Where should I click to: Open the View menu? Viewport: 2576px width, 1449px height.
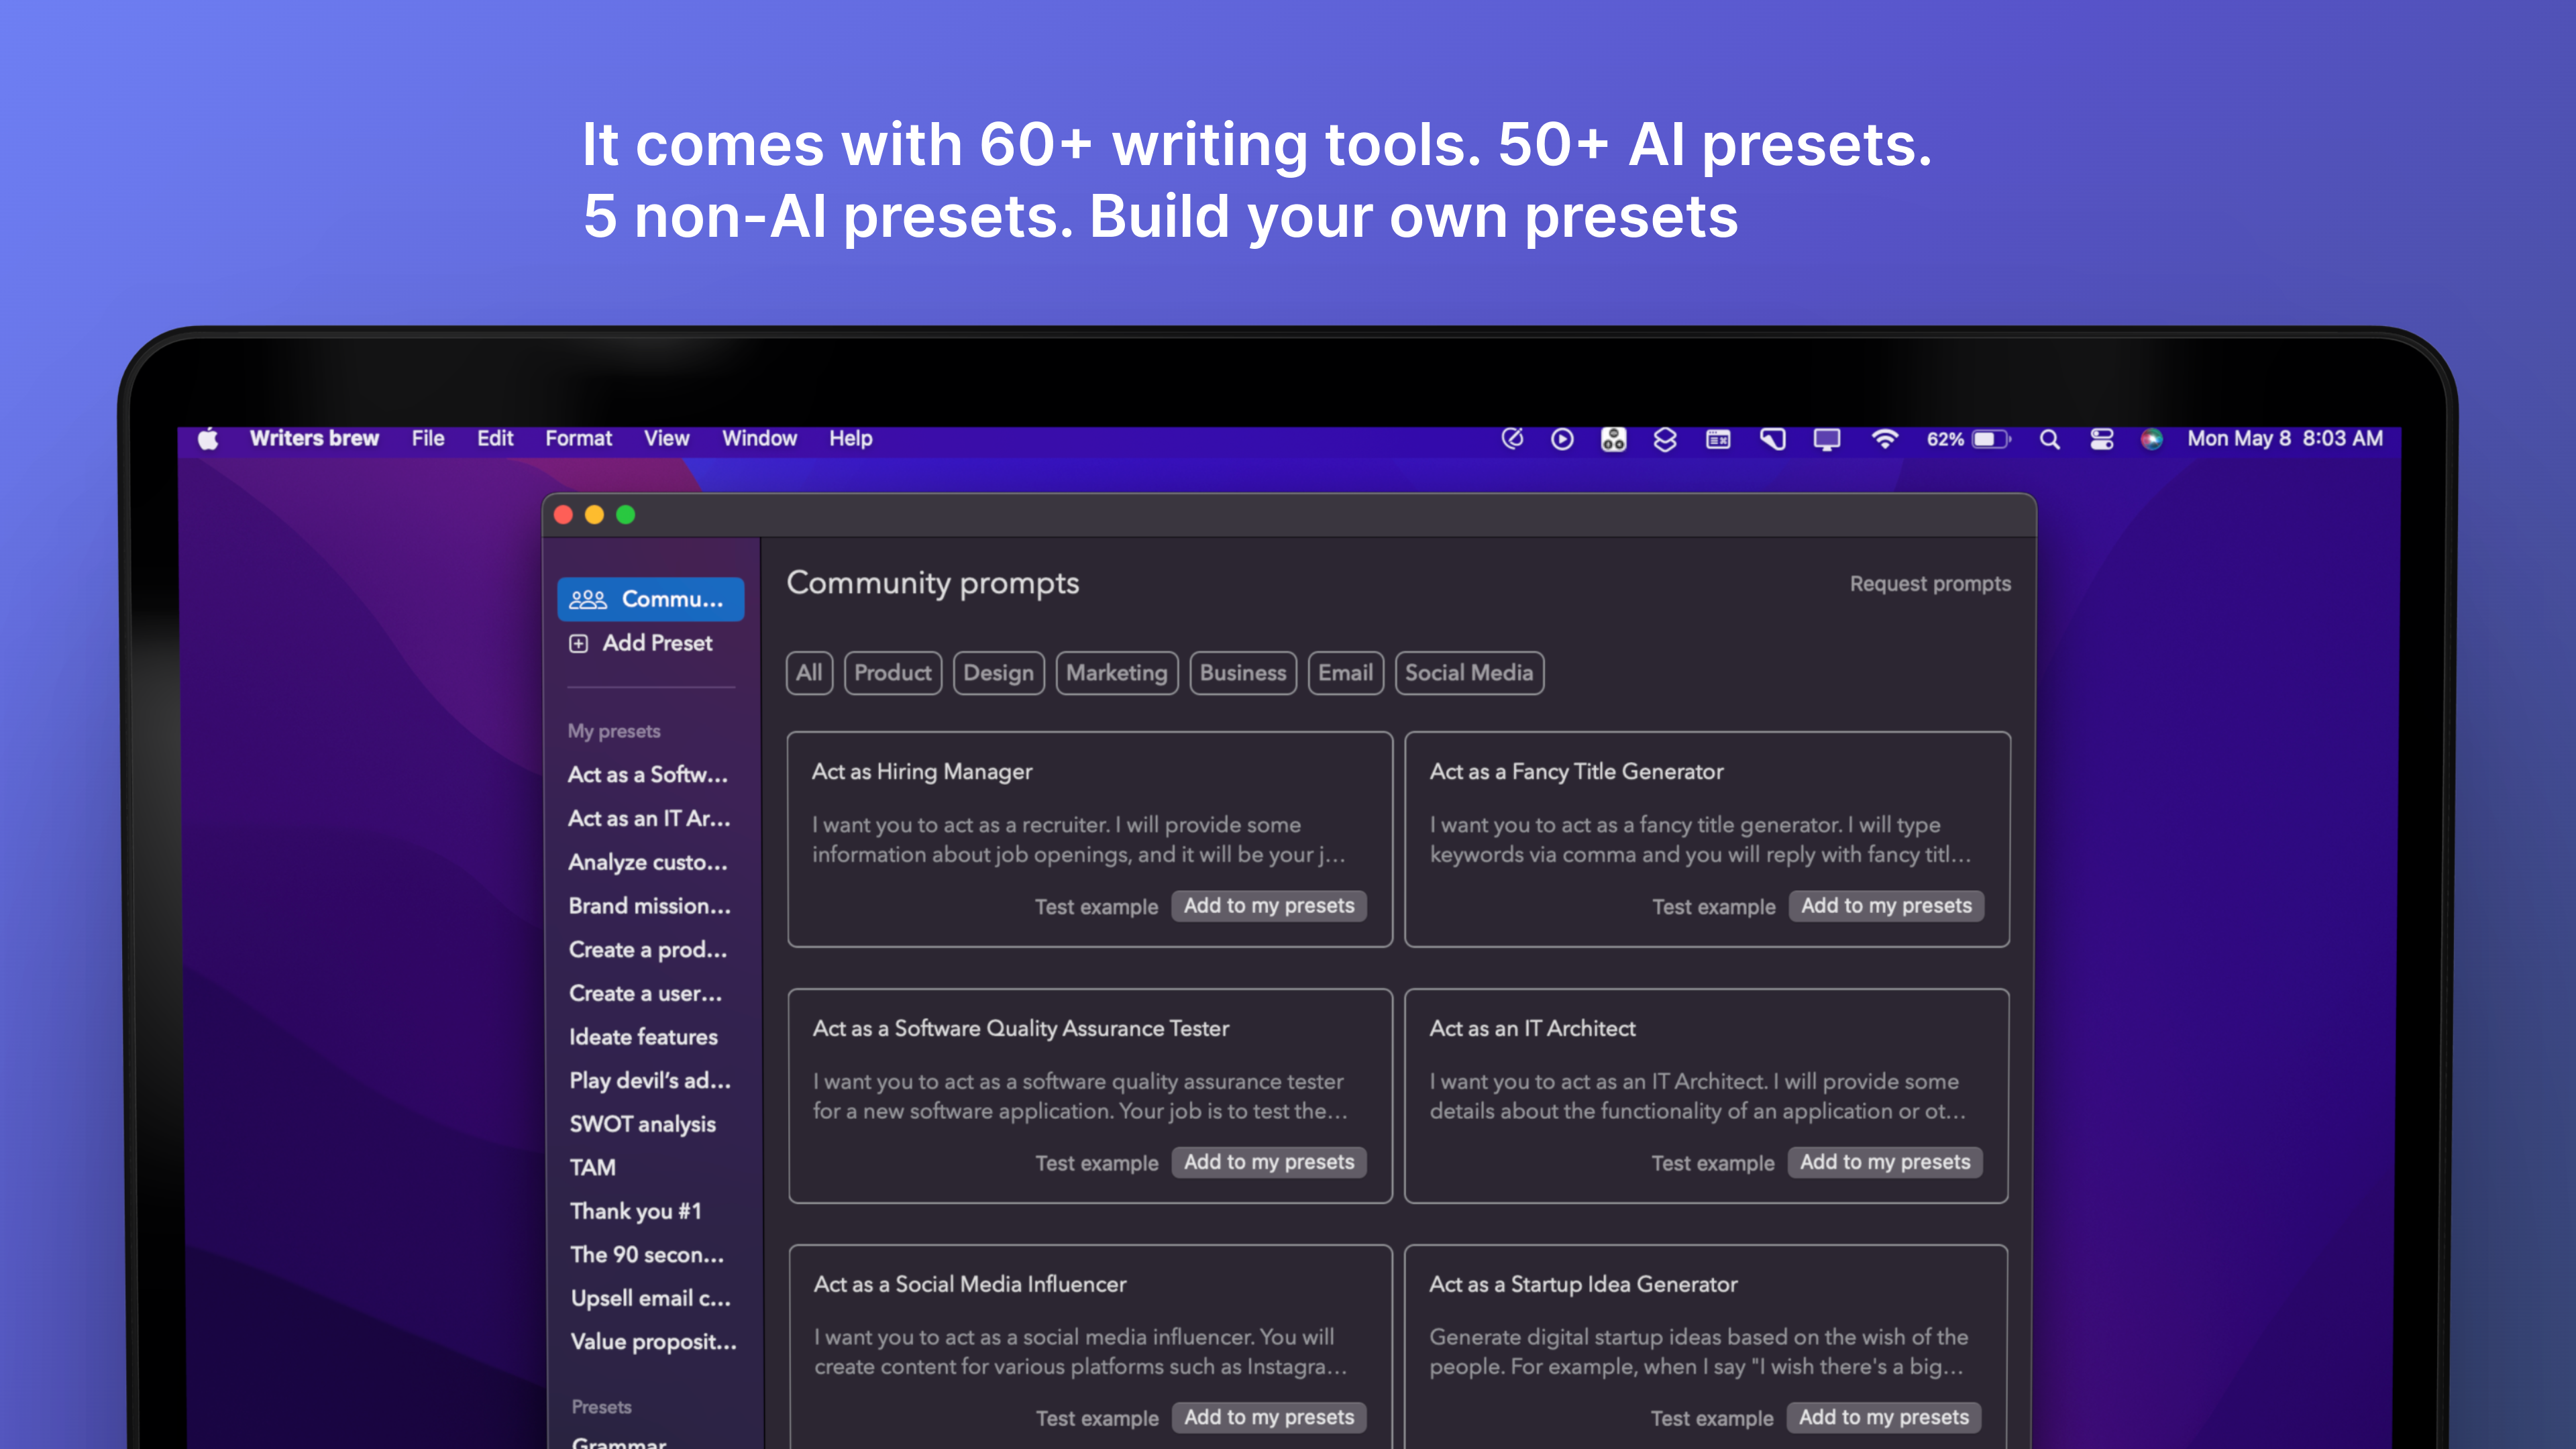coord(666,438)
